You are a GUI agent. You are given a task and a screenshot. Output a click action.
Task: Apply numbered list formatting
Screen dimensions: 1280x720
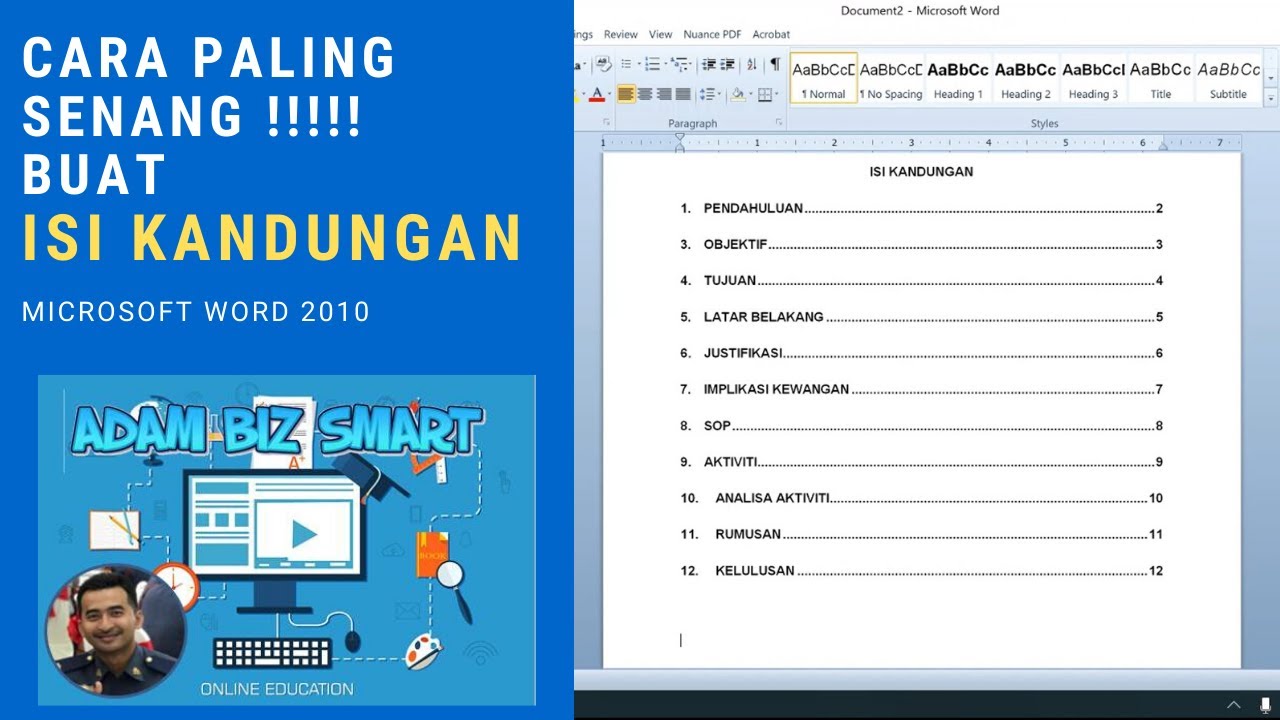[652, 64]
